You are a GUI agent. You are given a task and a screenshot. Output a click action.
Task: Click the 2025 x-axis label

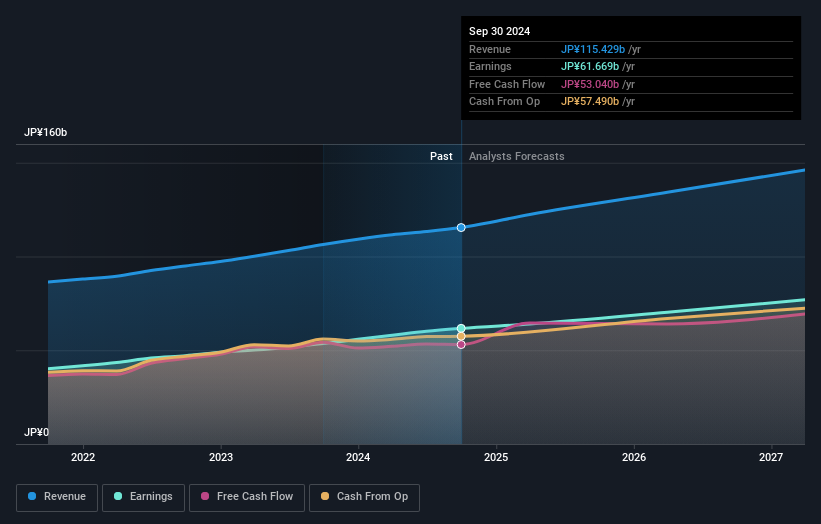pos(496,458)
